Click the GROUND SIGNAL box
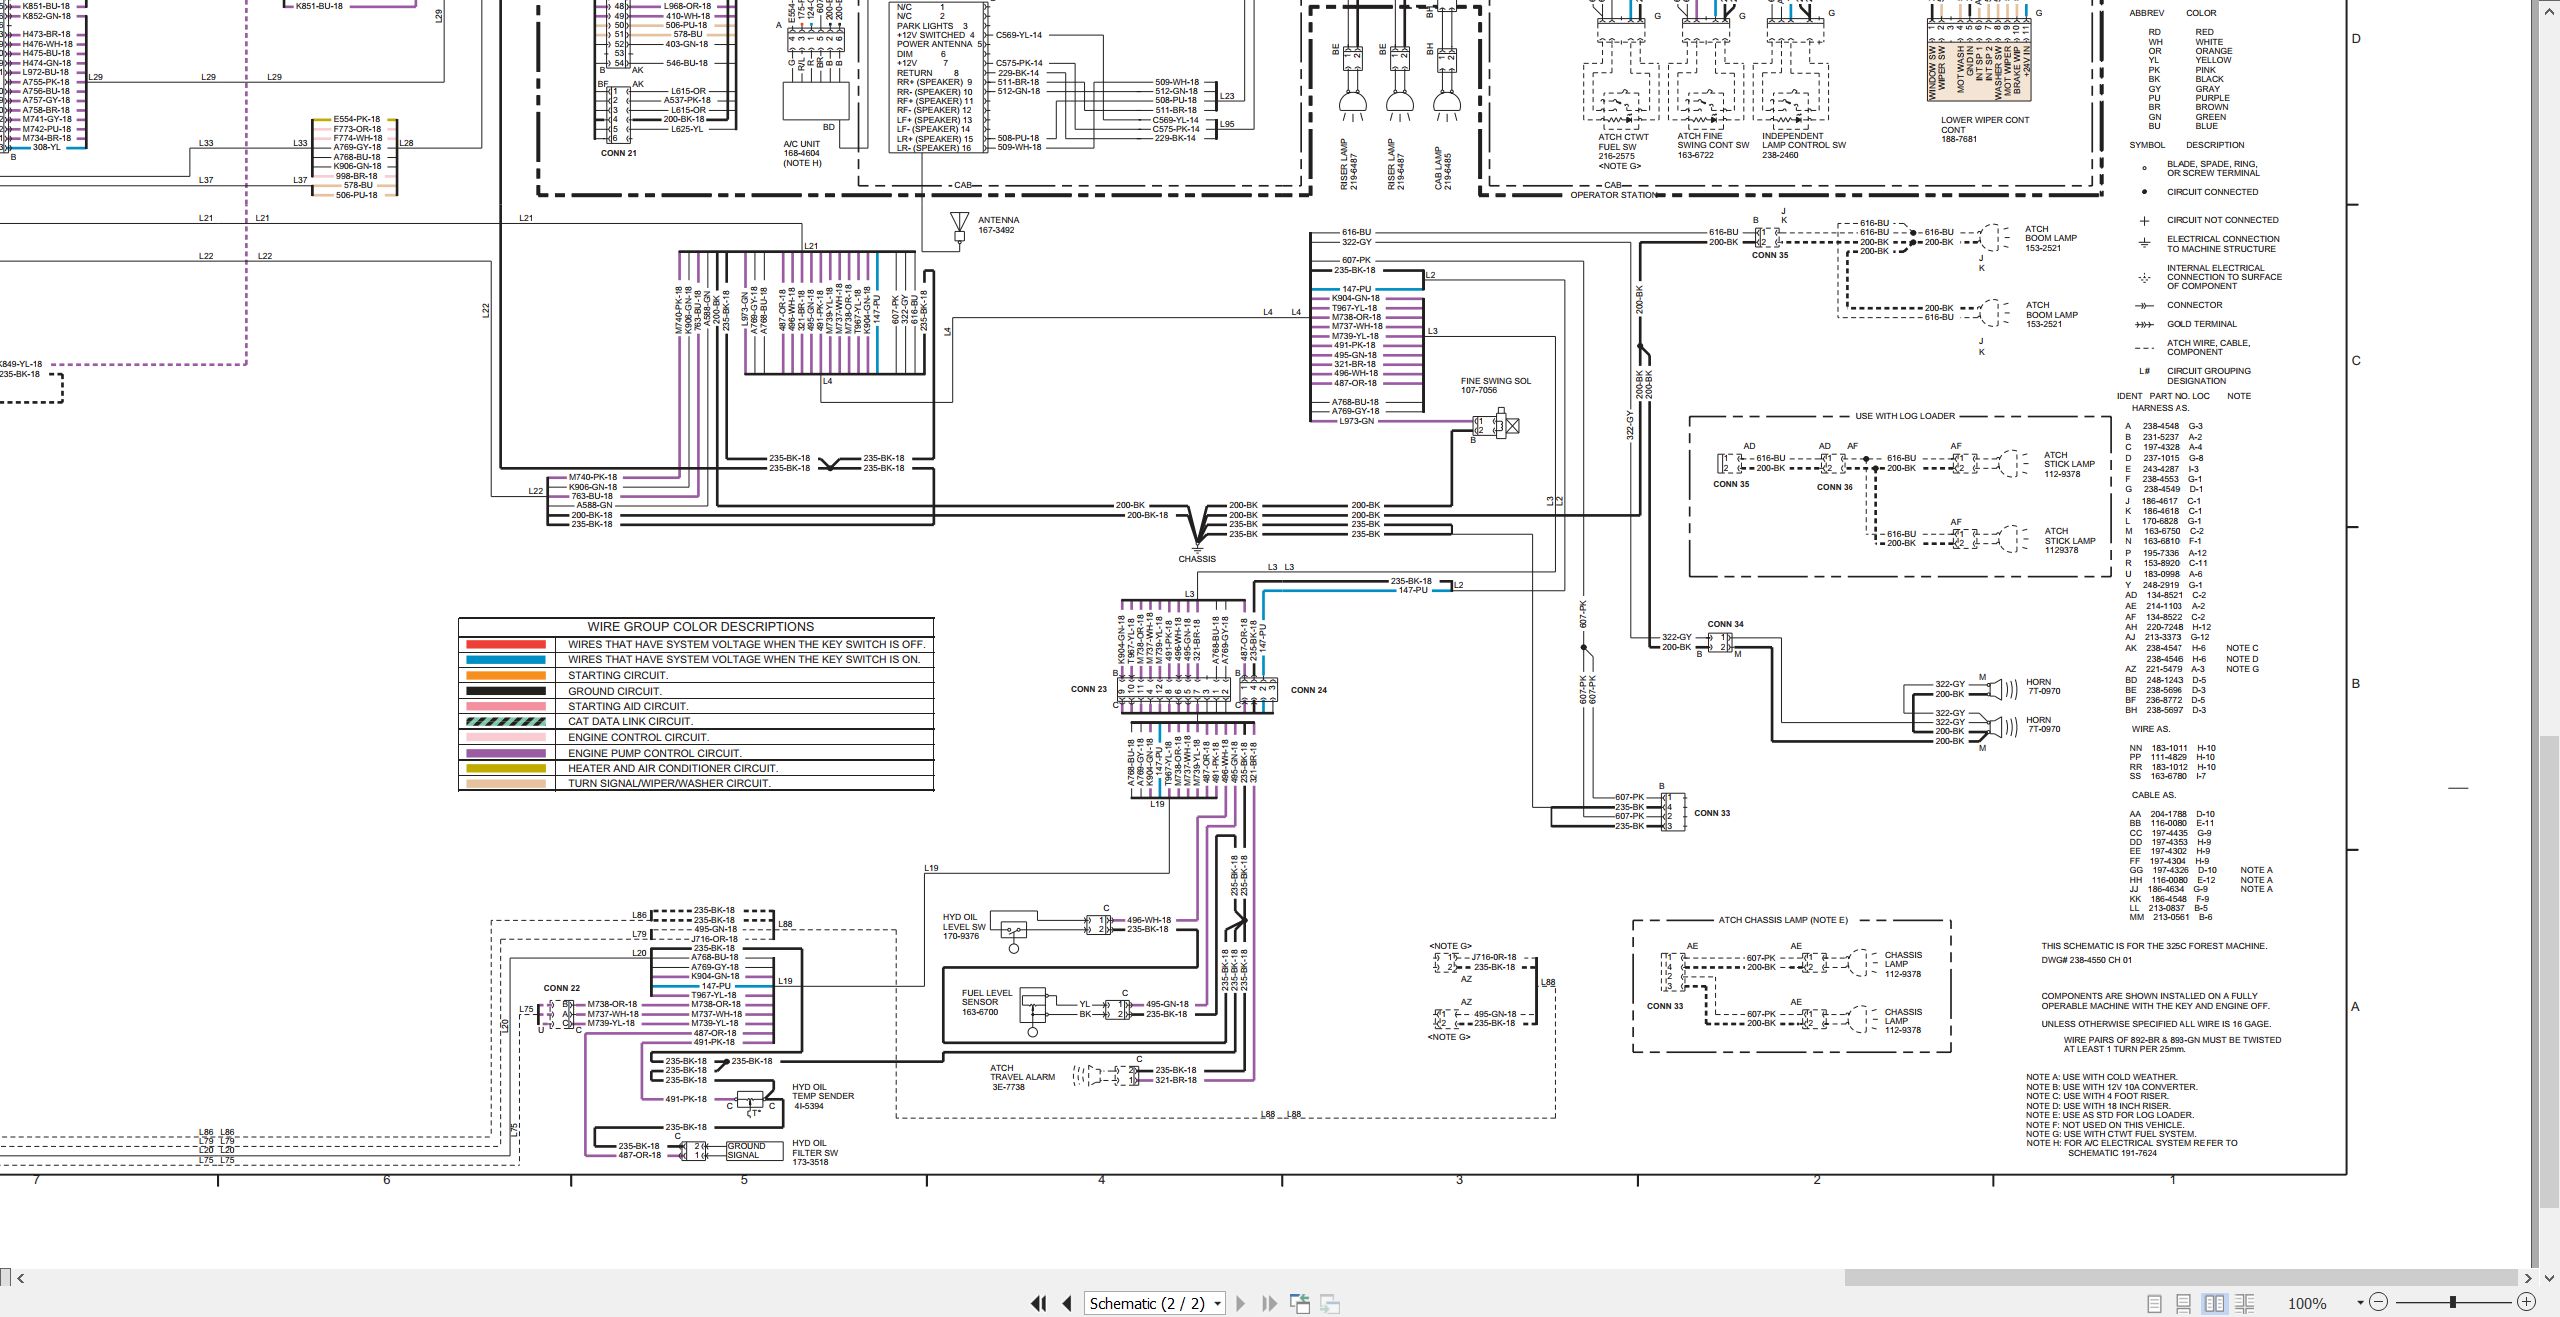This screenshot has width=2560, height=1317. (754, 1150)
